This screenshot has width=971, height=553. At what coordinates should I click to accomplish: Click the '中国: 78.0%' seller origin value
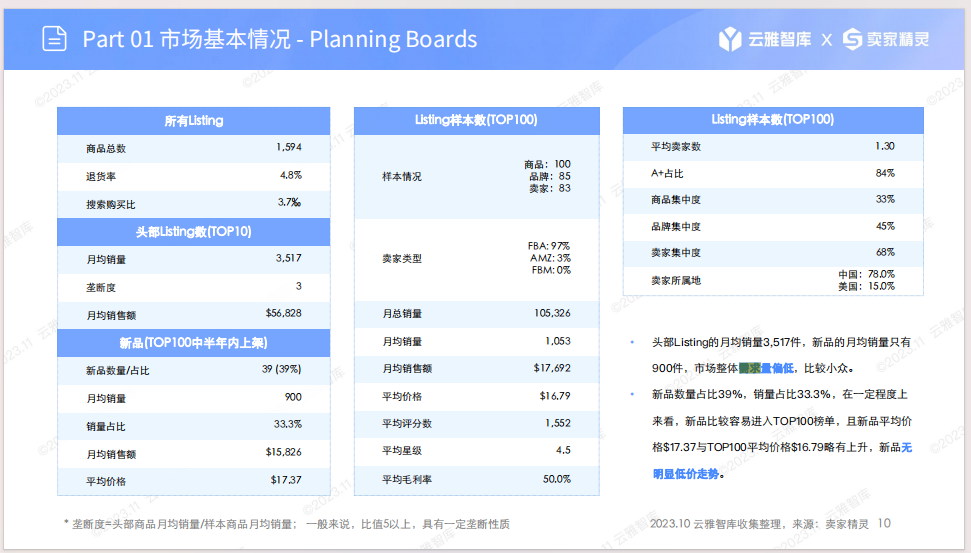tap(866, 274)
